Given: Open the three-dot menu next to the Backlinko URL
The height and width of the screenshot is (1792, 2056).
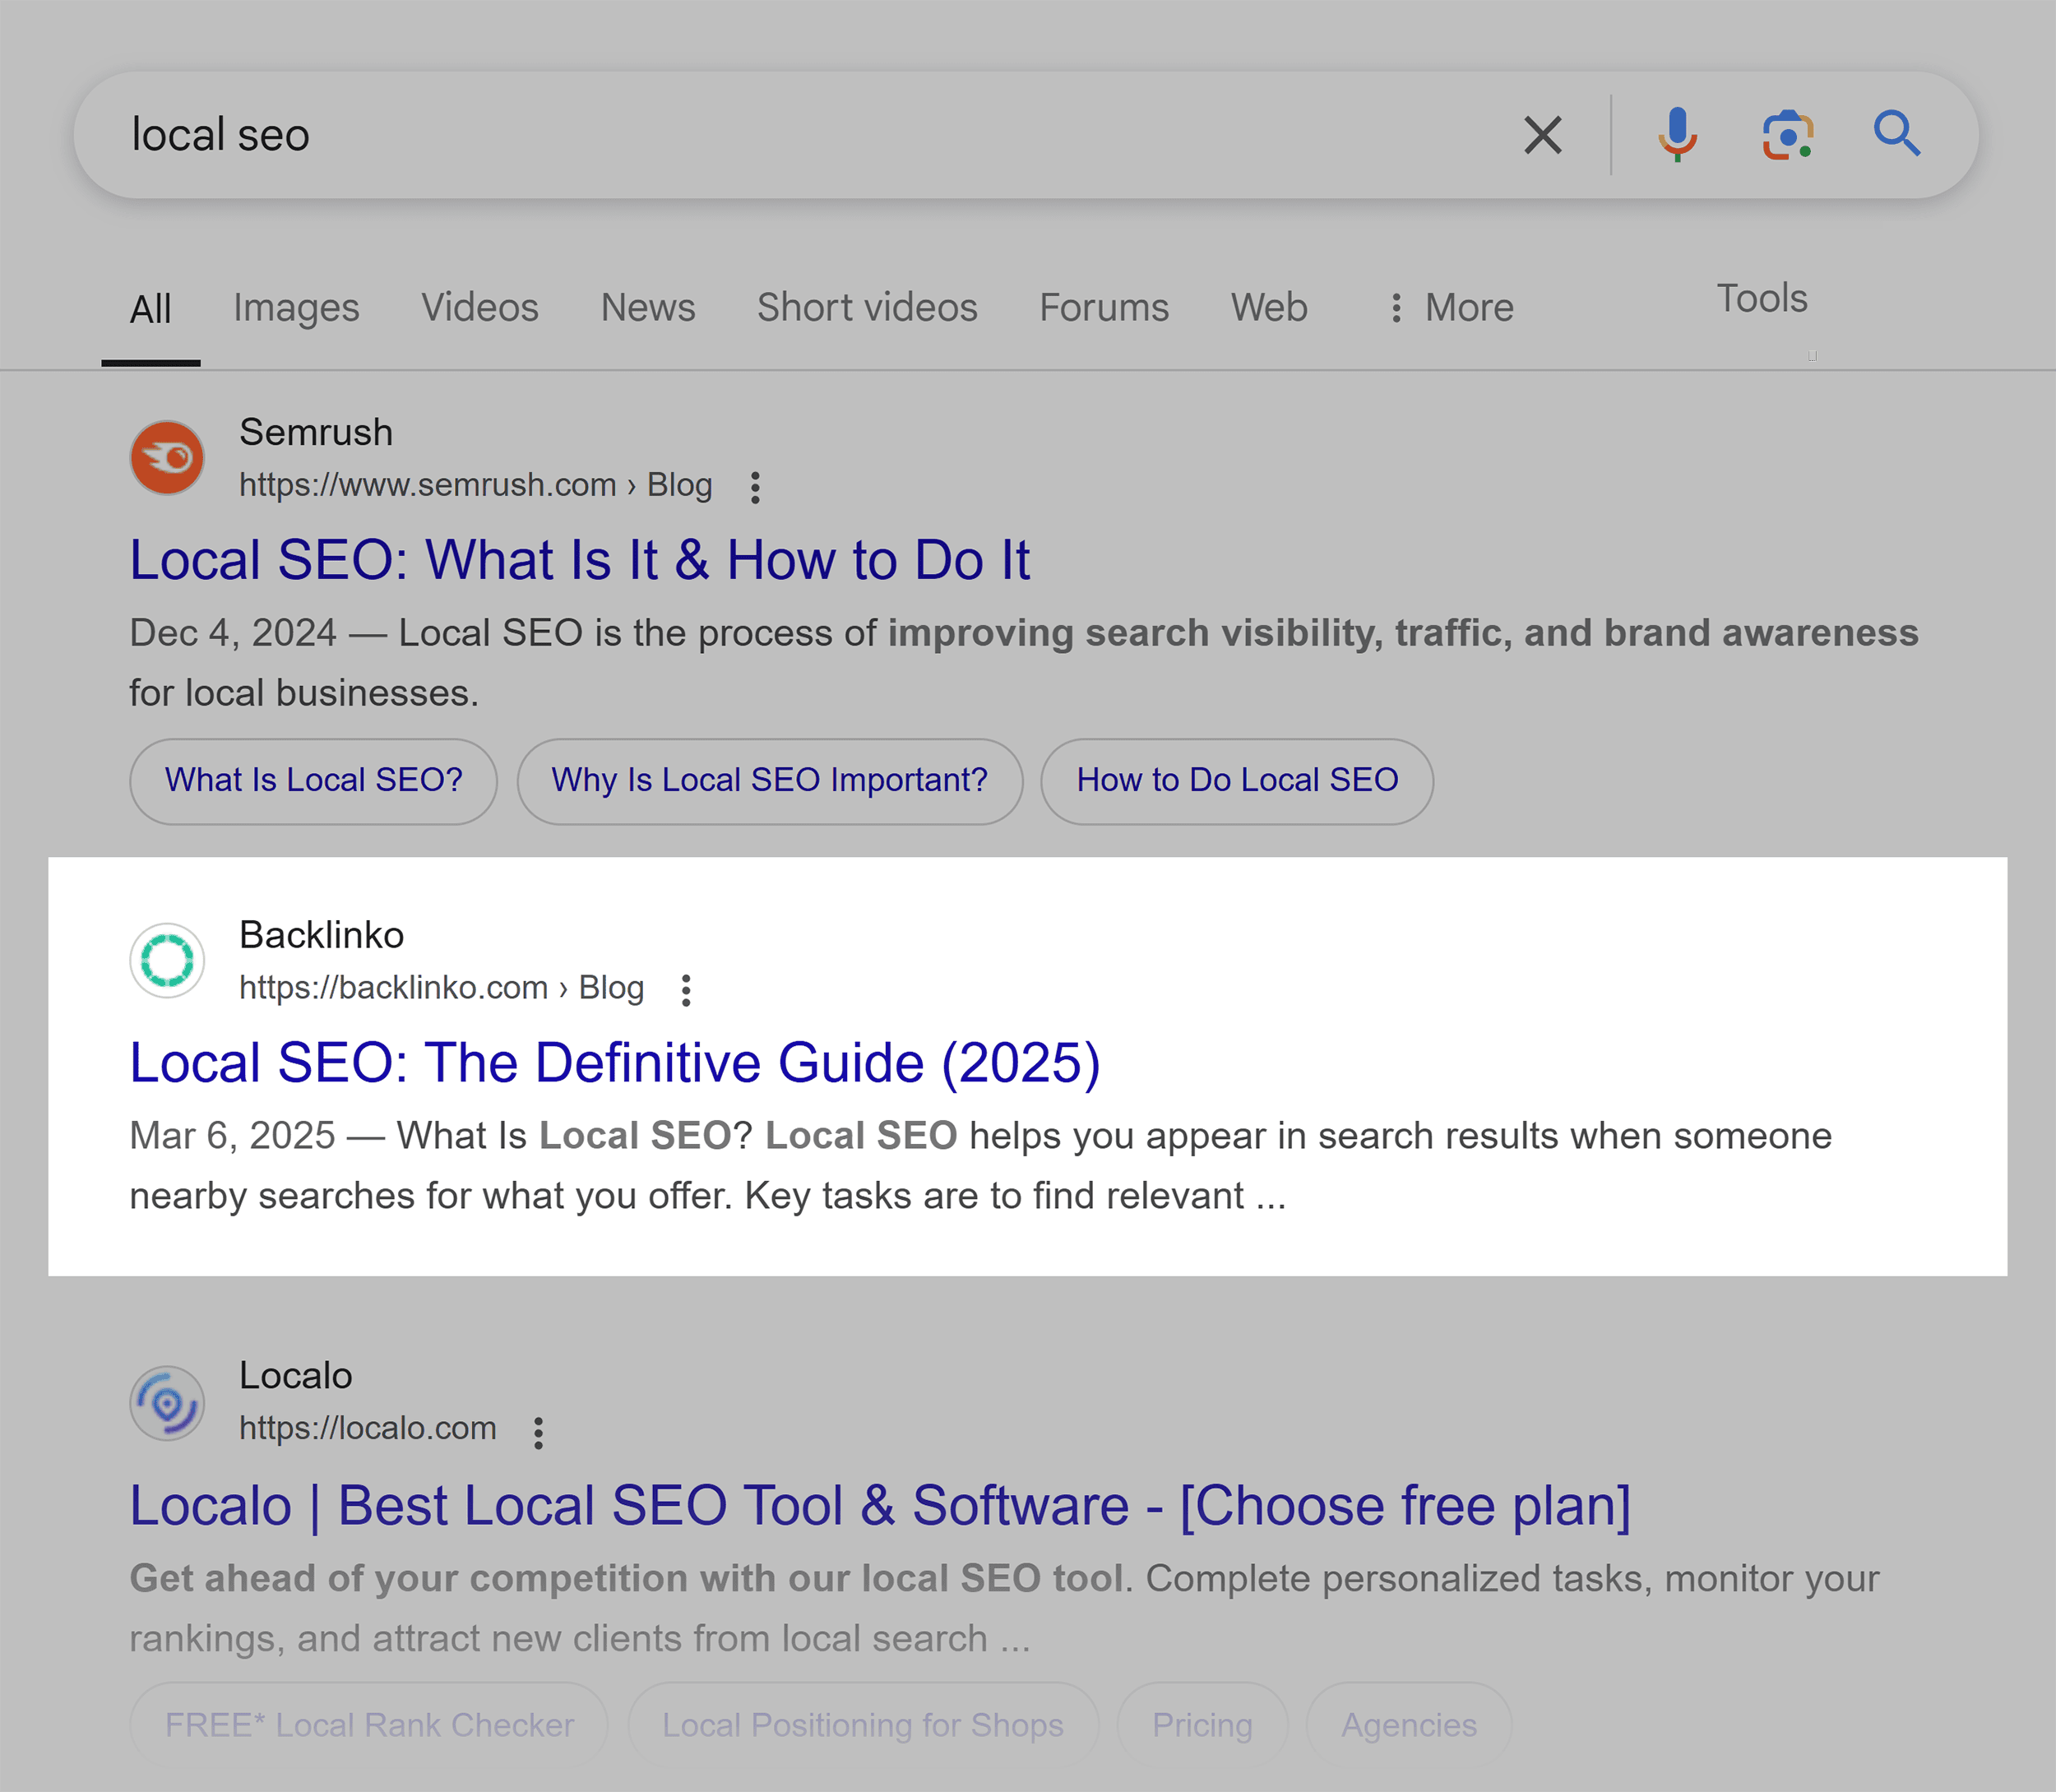Looking at the screenshot, I should 685,990.
